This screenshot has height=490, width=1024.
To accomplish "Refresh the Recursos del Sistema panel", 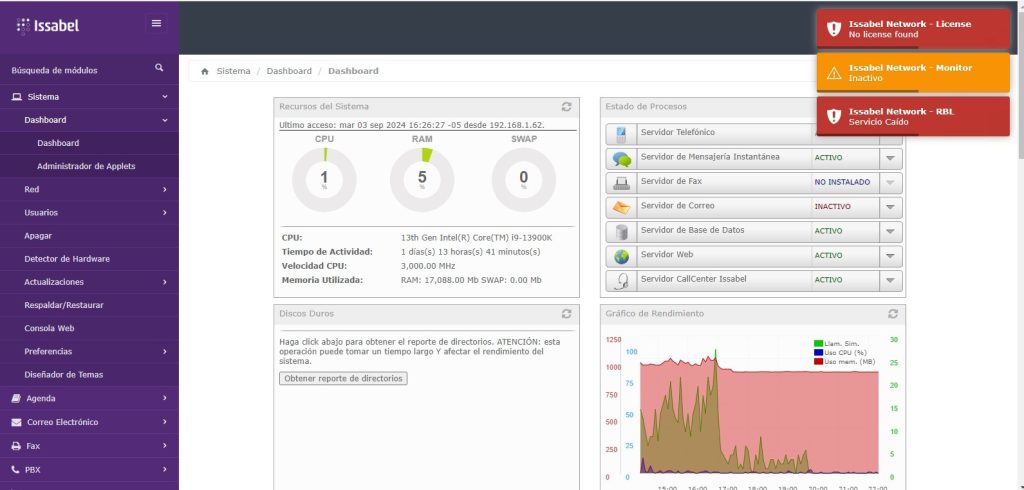I will pos(567,106).
